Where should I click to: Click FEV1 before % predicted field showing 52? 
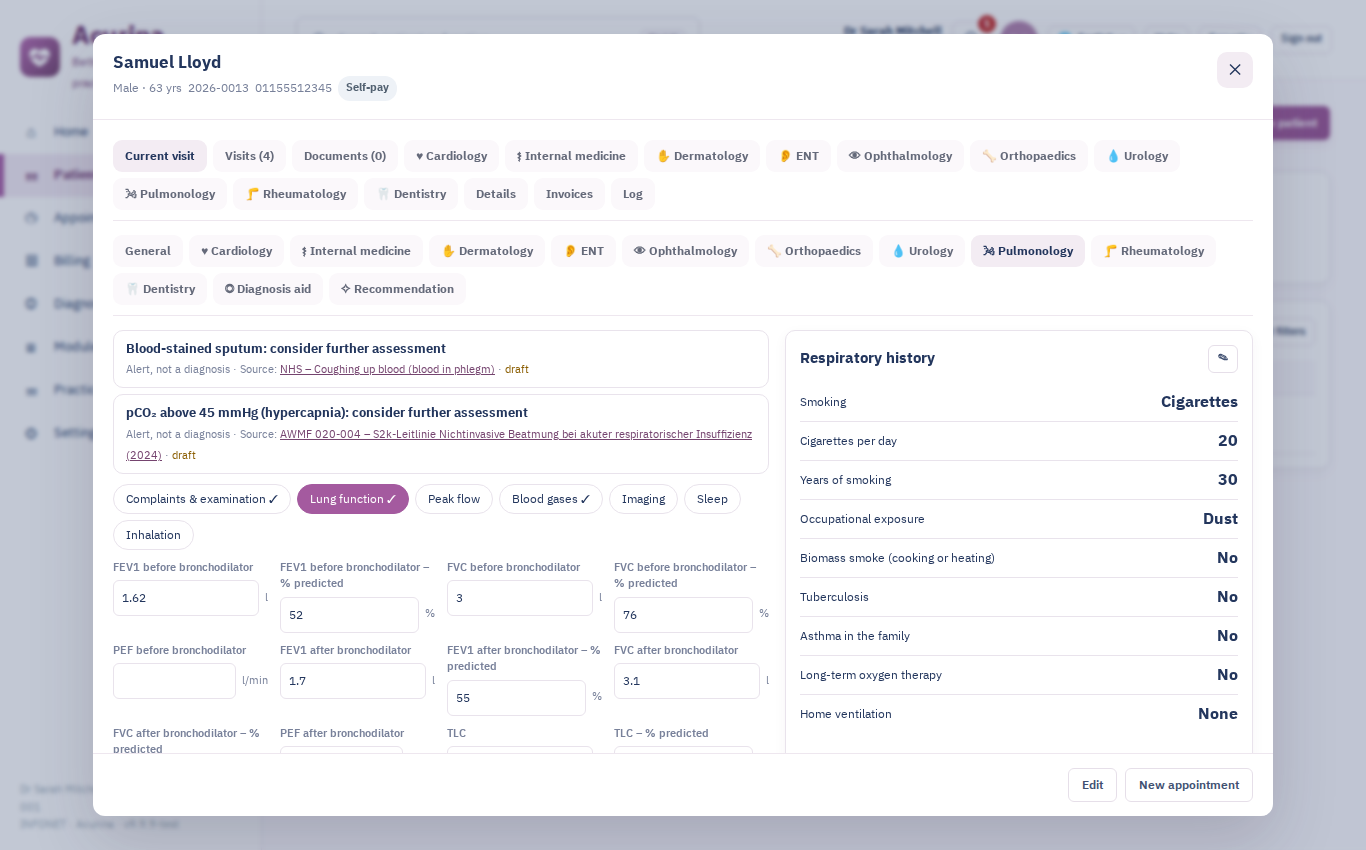(x=349, y=615)
